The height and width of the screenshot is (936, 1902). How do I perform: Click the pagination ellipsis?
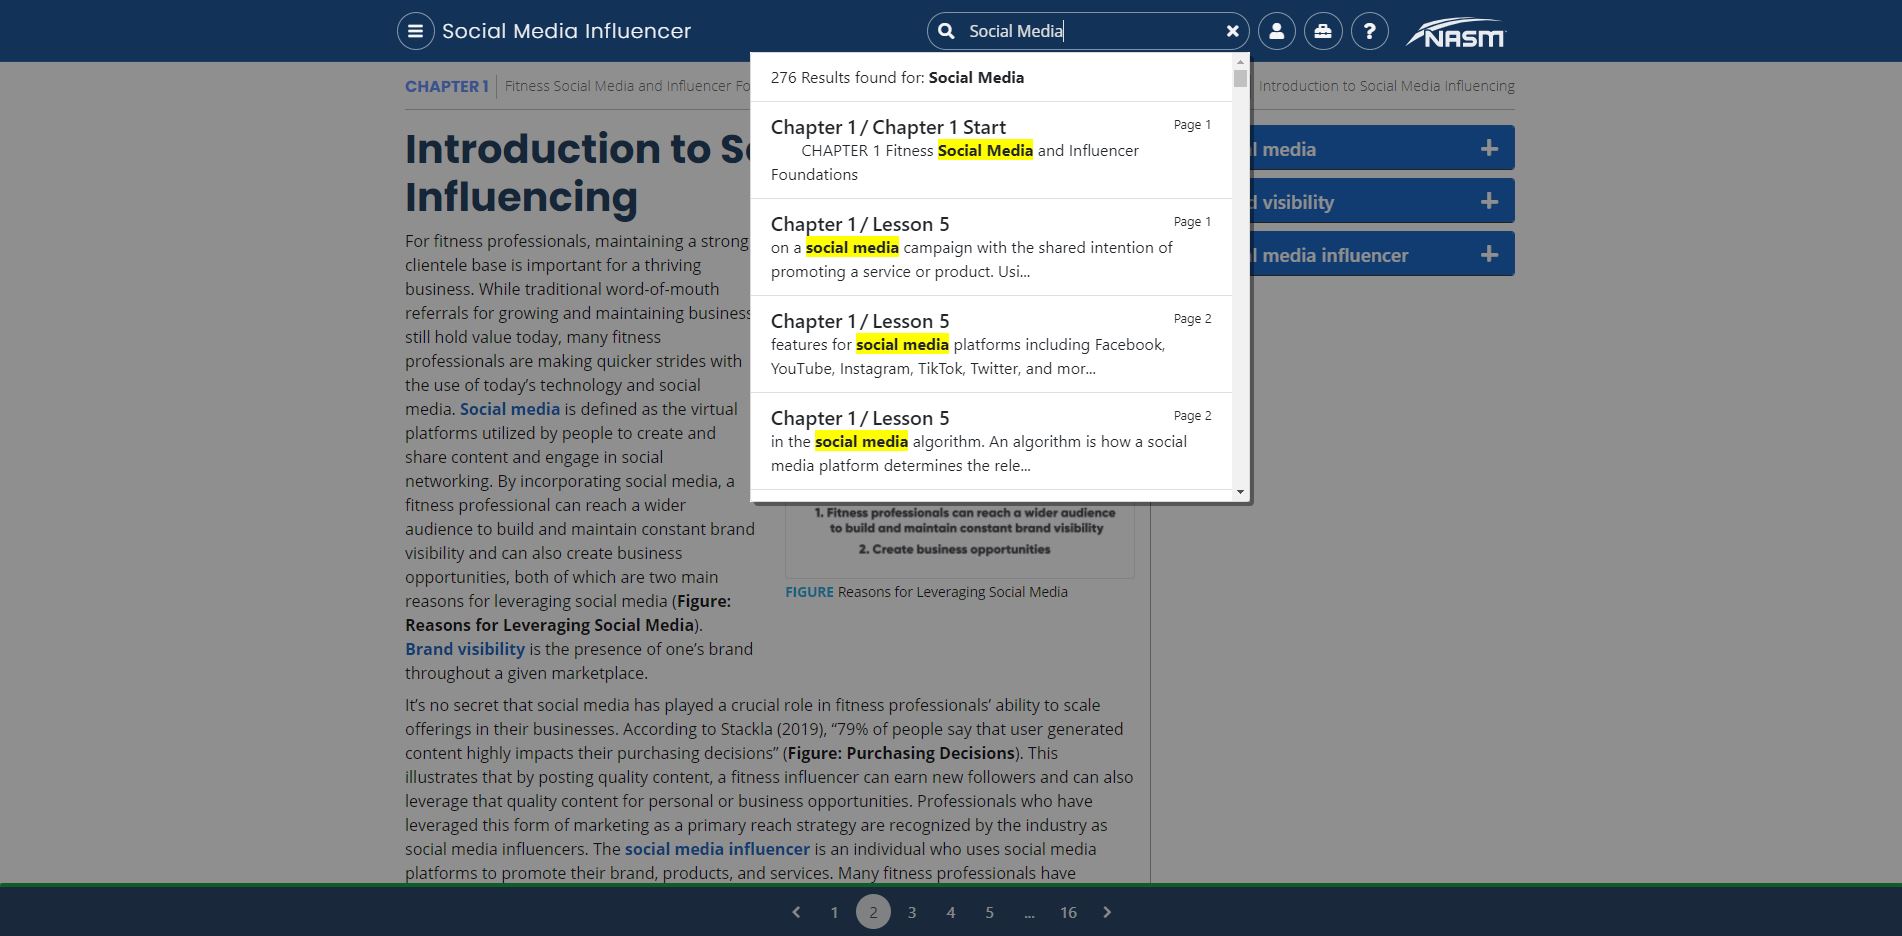point(1029,912)
